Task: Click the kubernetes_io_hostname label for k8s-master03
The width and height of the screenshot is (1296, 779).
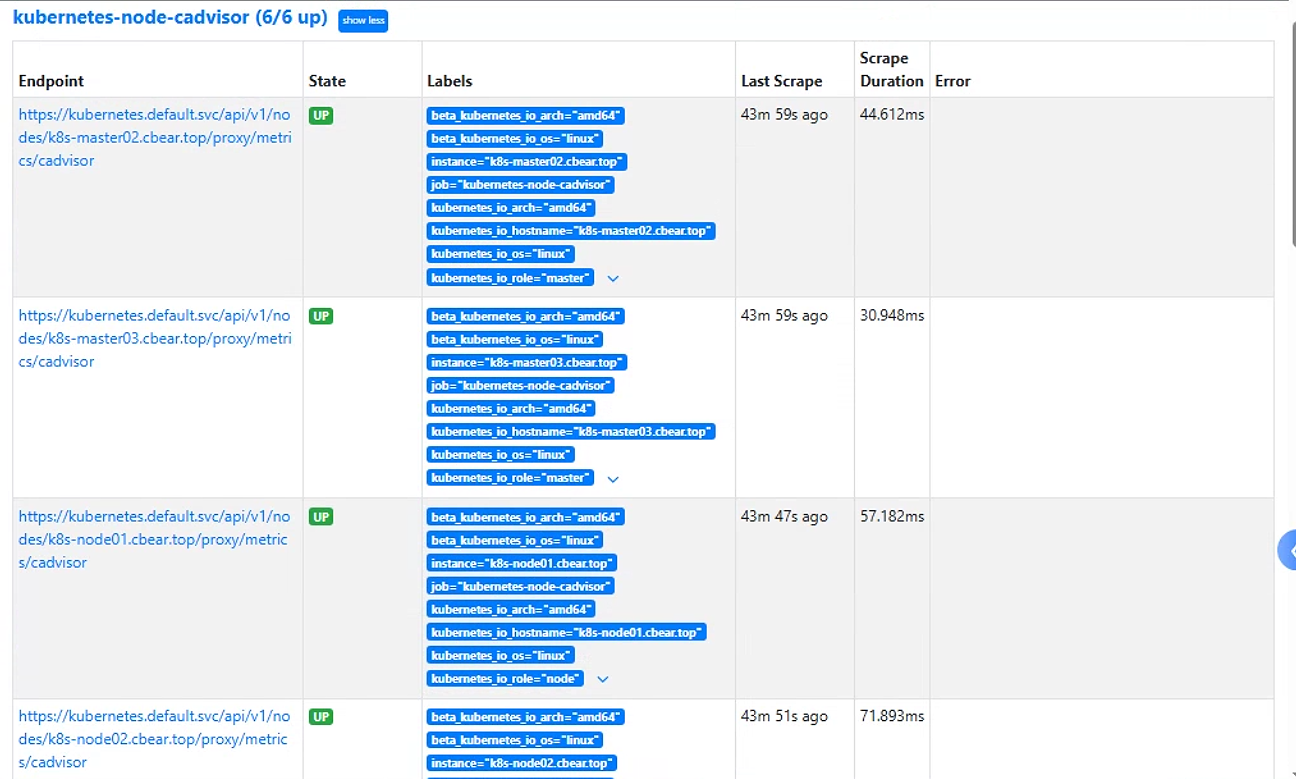Action: [571, 432]
